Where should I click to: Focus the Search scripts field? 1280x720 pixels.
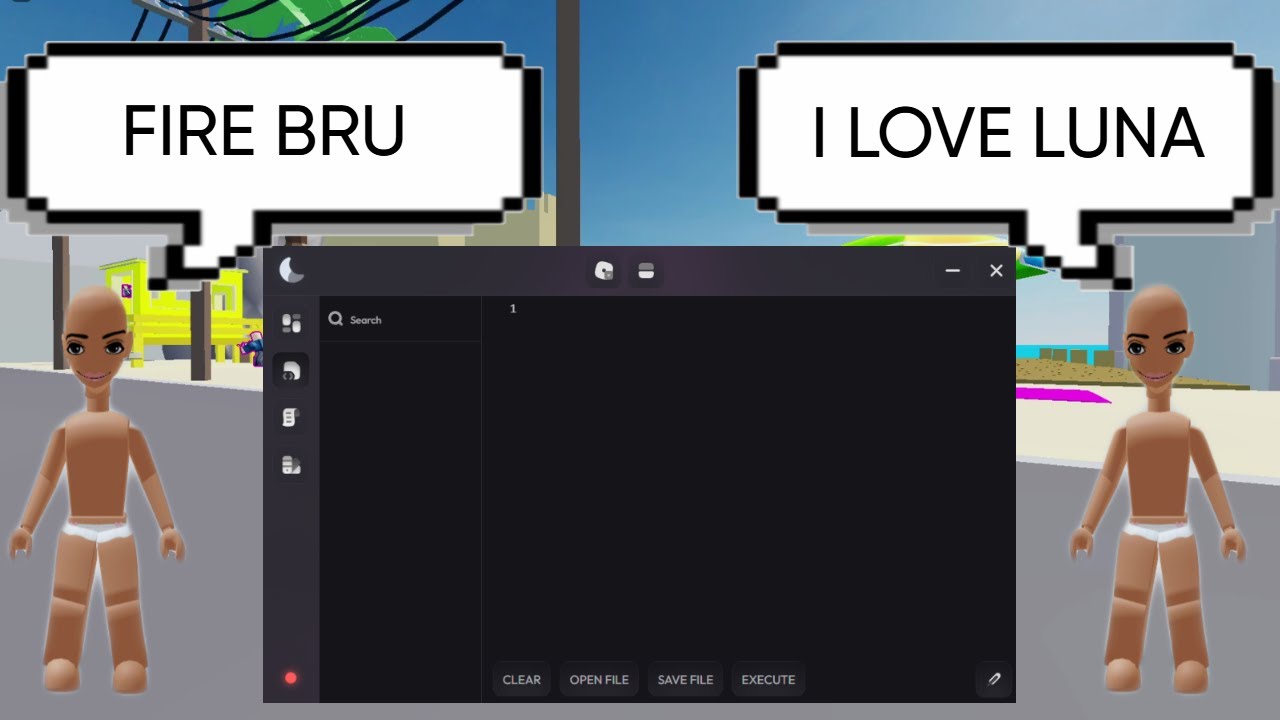(400, 320)
